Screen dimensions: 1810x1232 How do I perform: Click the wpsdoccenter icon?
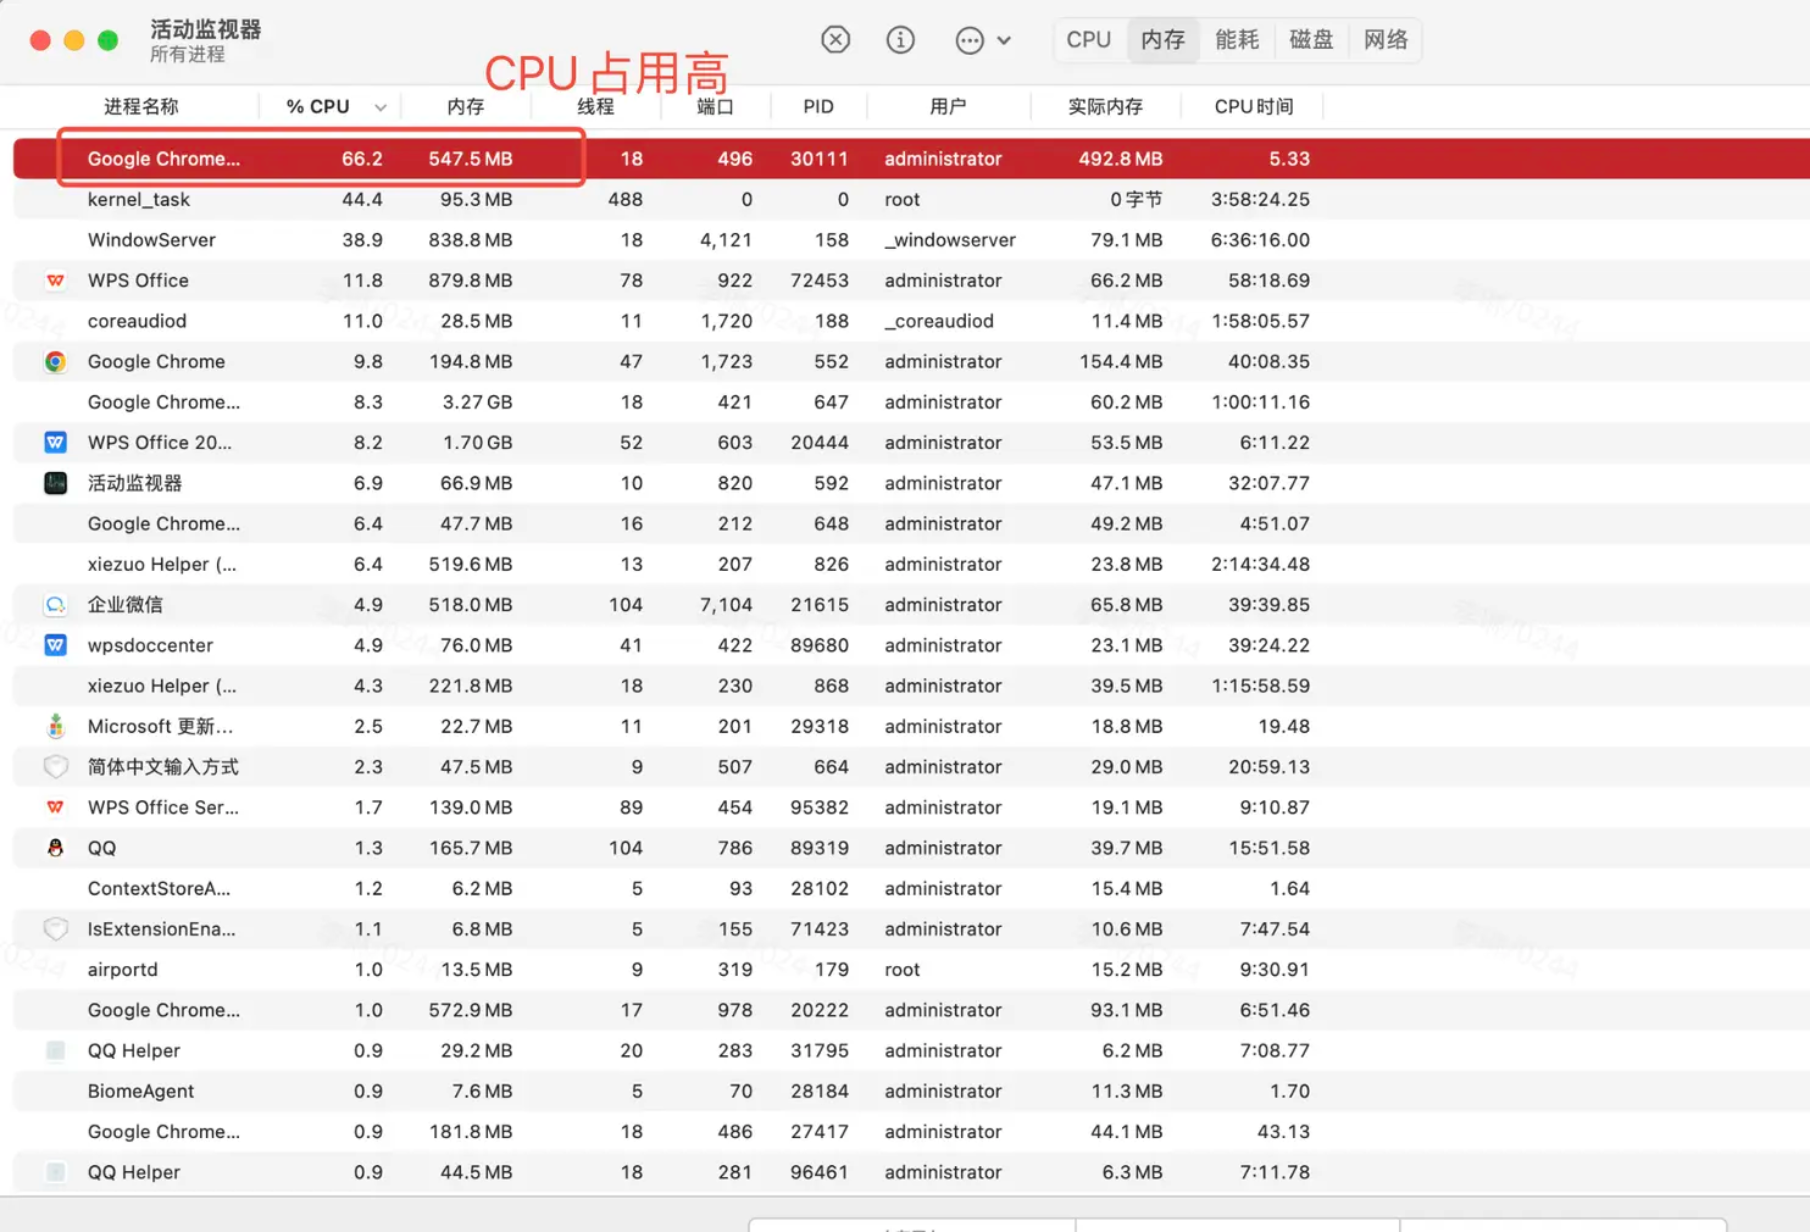pos(55,646)
